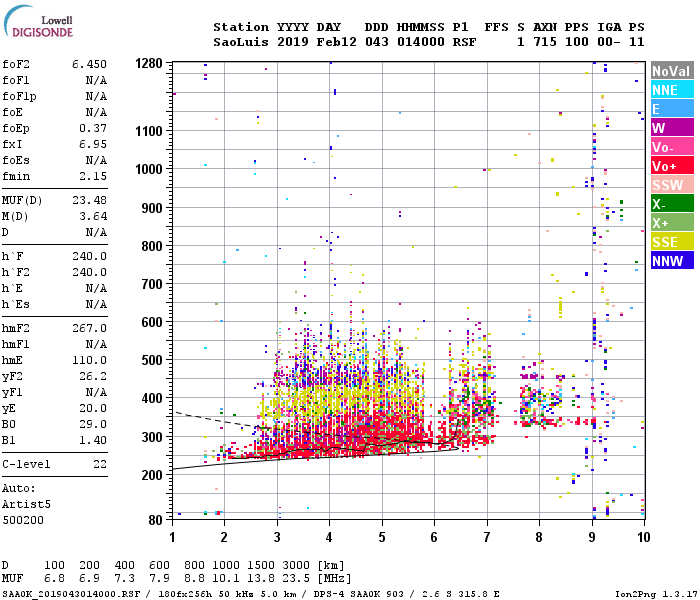This screenshot has width=700, height=600.
Task: Click the foEp value 0.37
Action: click(93, 128)
